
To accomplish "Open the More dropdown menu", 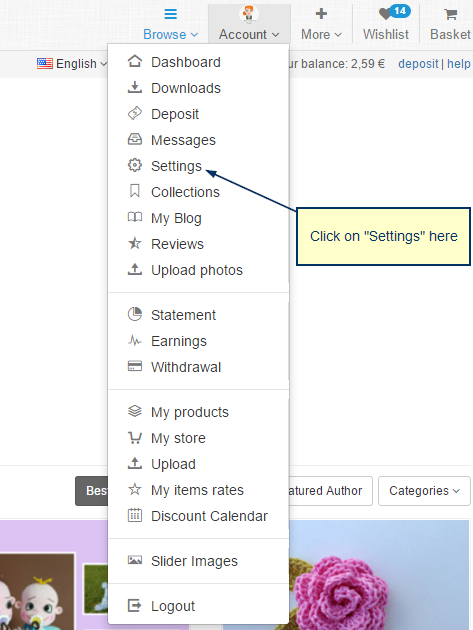I will point(321,24).
